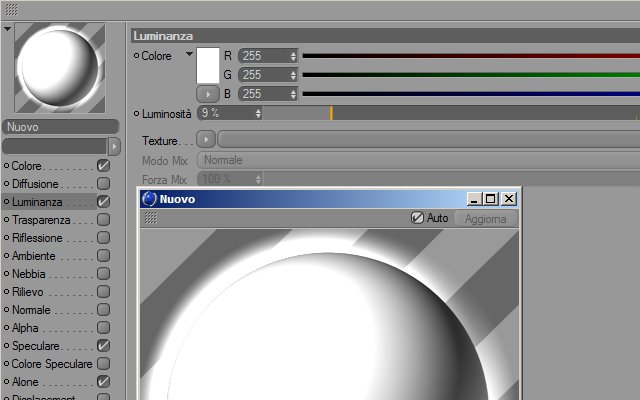This screenshot has height=400, width=640.
Task: Click the B value stepper arrows
Action: click(293, 94)
